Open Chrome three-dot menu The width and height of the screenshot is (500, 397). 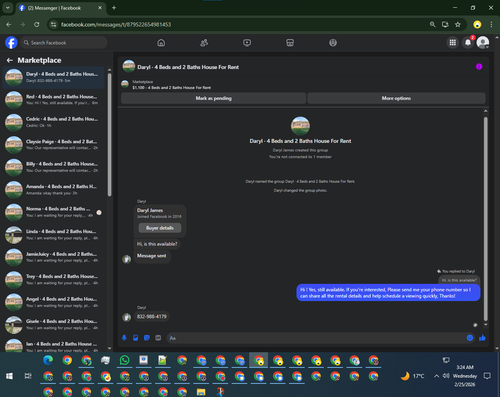pyautogui.click(x=491, y=24)
